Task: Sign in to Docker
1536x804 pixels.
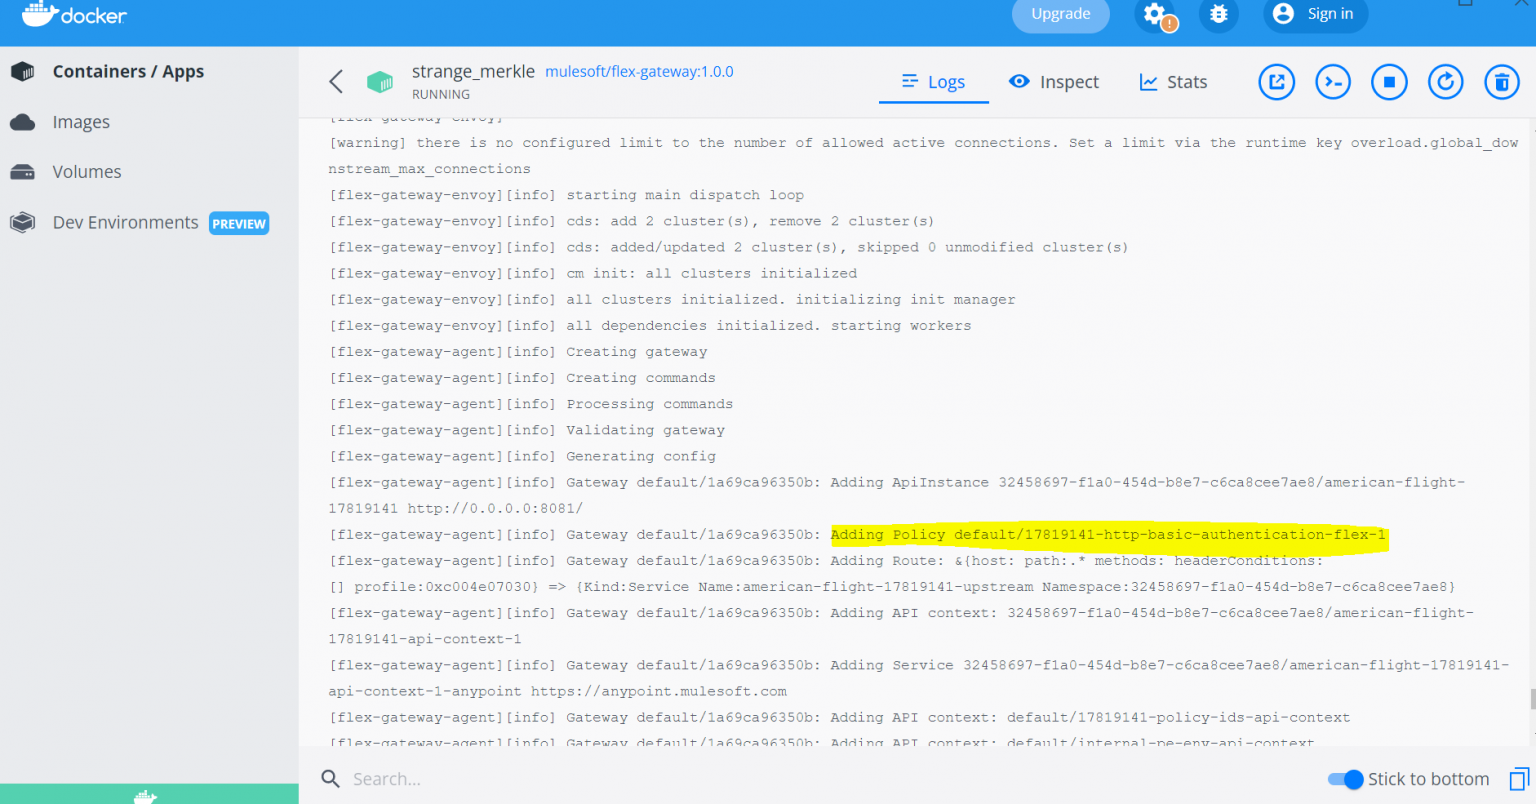Action: click(1315, 14)
